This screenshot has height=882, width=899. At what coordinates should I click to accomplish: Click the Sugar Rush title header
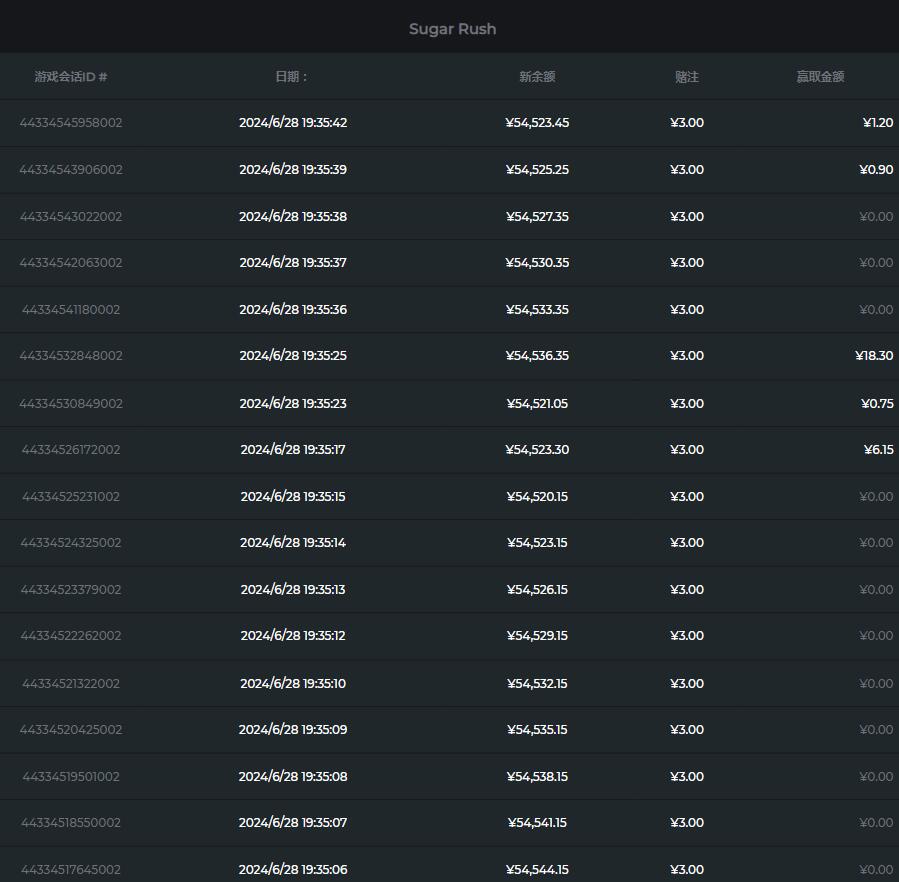click(x=452, y=29)
